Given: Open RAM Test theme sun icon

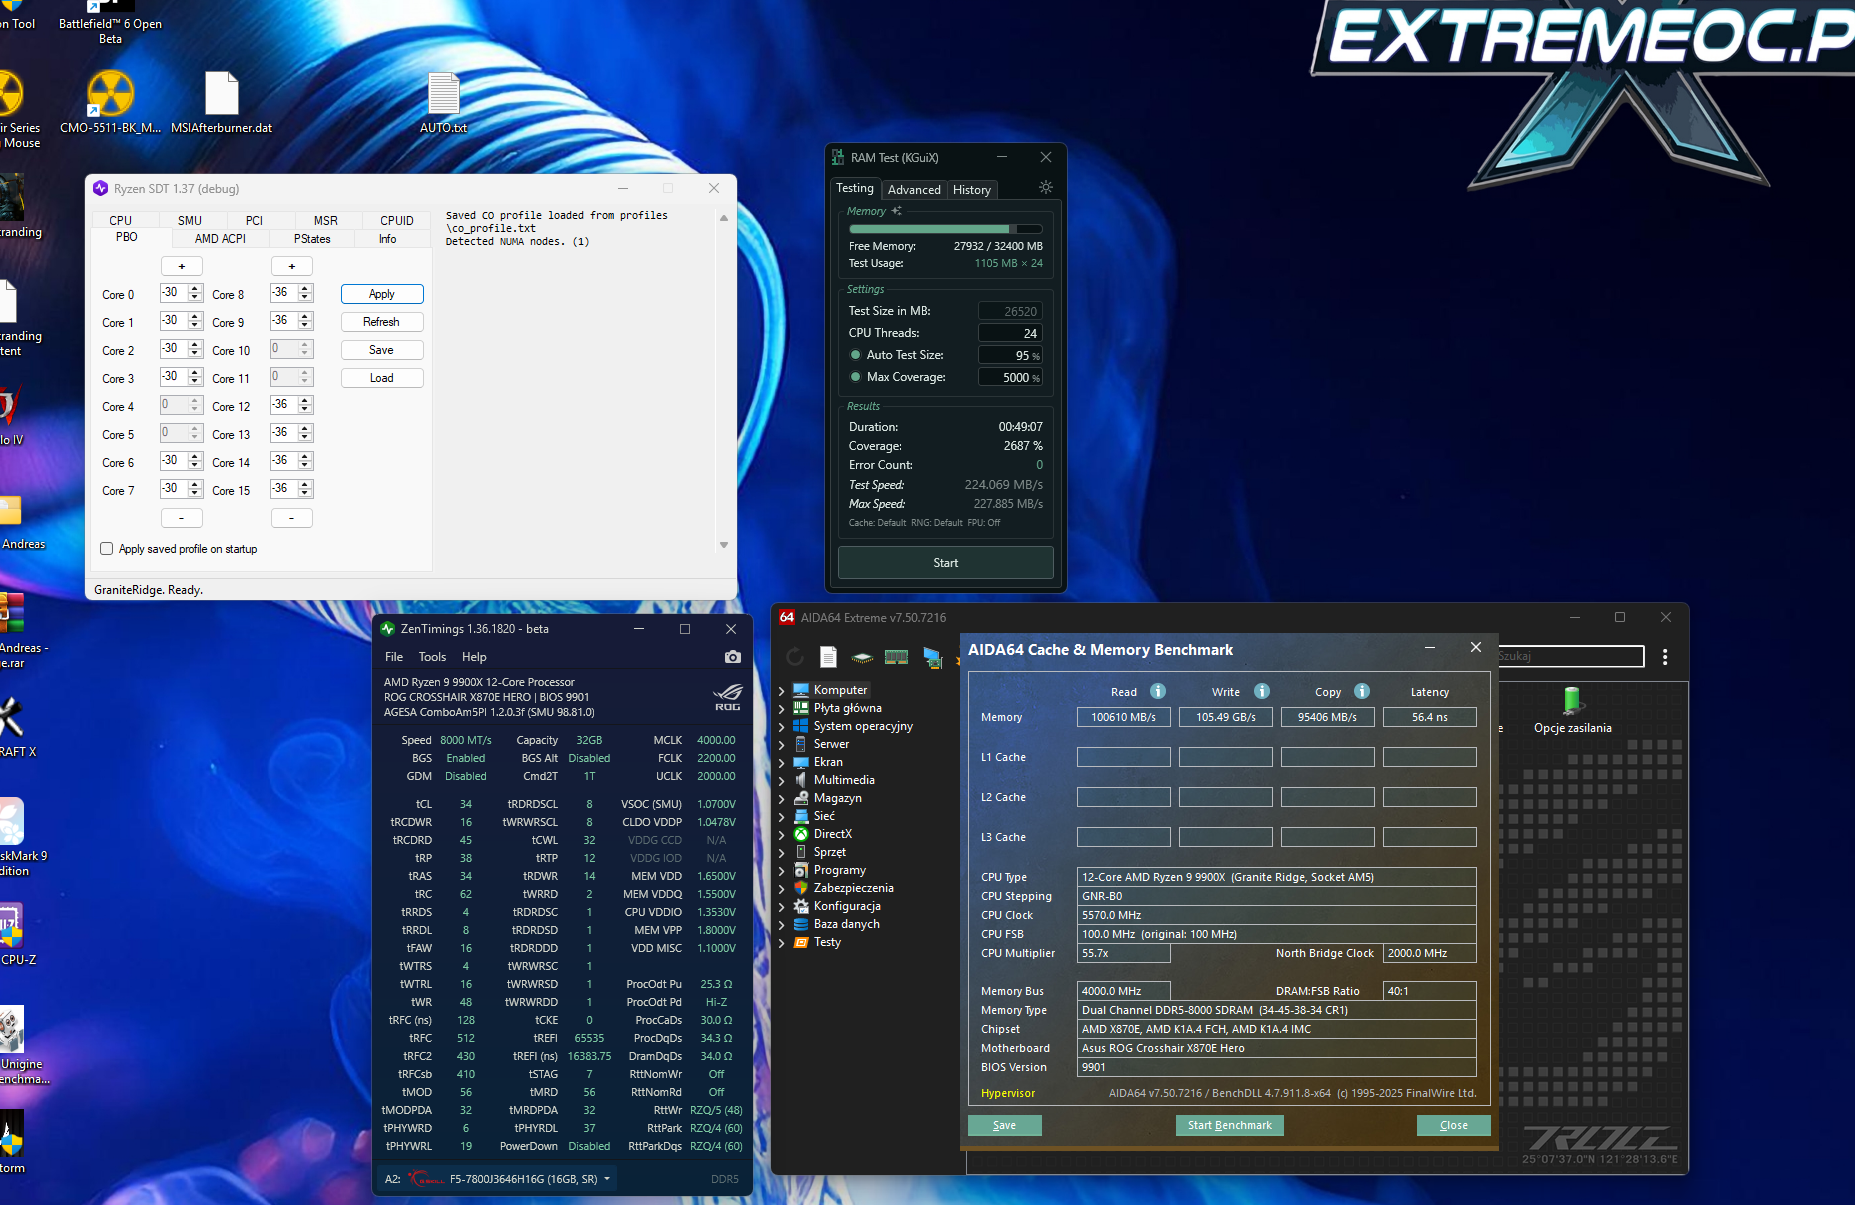Looking at the screenshot, I should [x=1045, y=188].
